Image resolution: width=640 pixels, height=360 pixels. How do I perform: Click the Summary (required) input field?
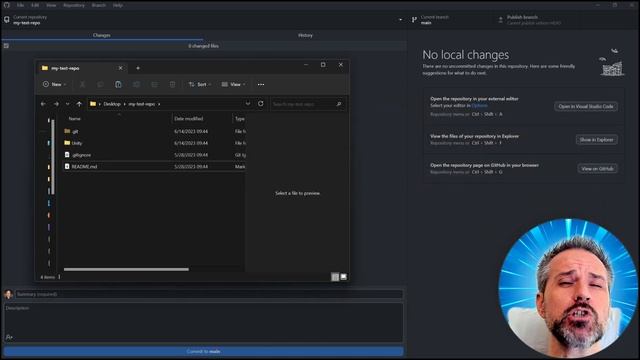click(x=209, y=294)
